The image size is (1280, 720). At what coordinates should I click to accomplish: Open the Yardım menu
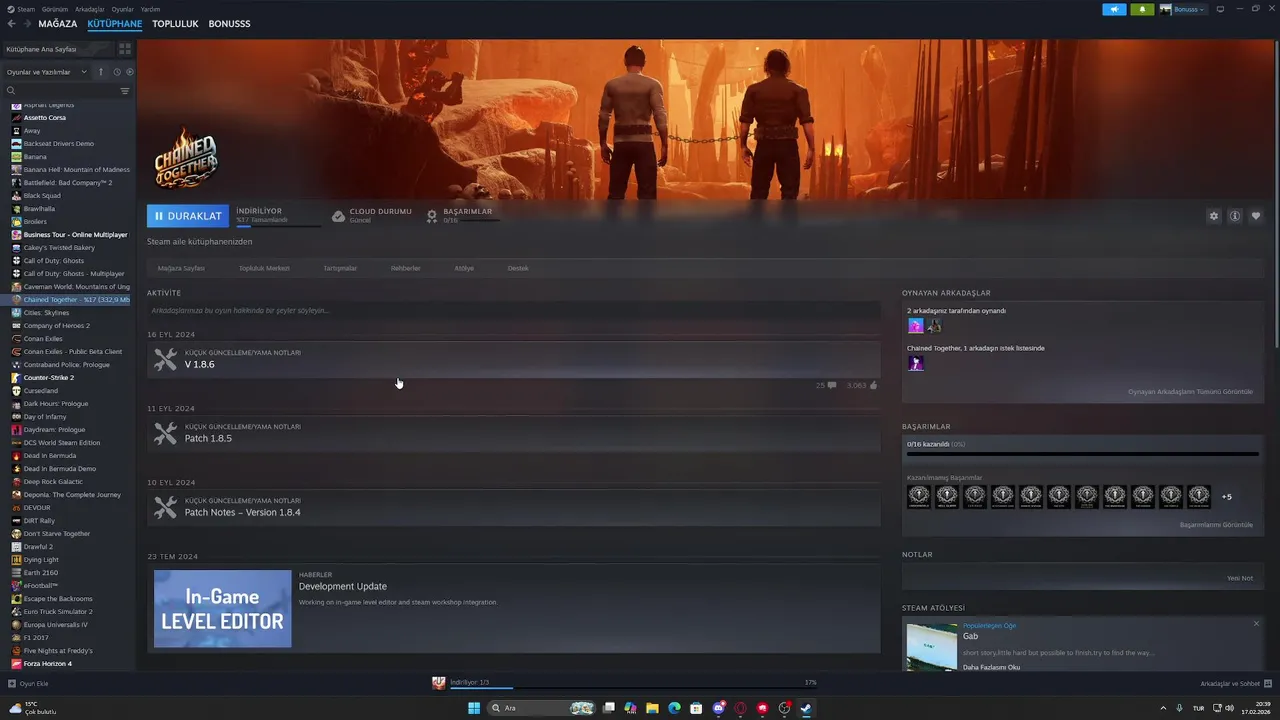(150, 9)
